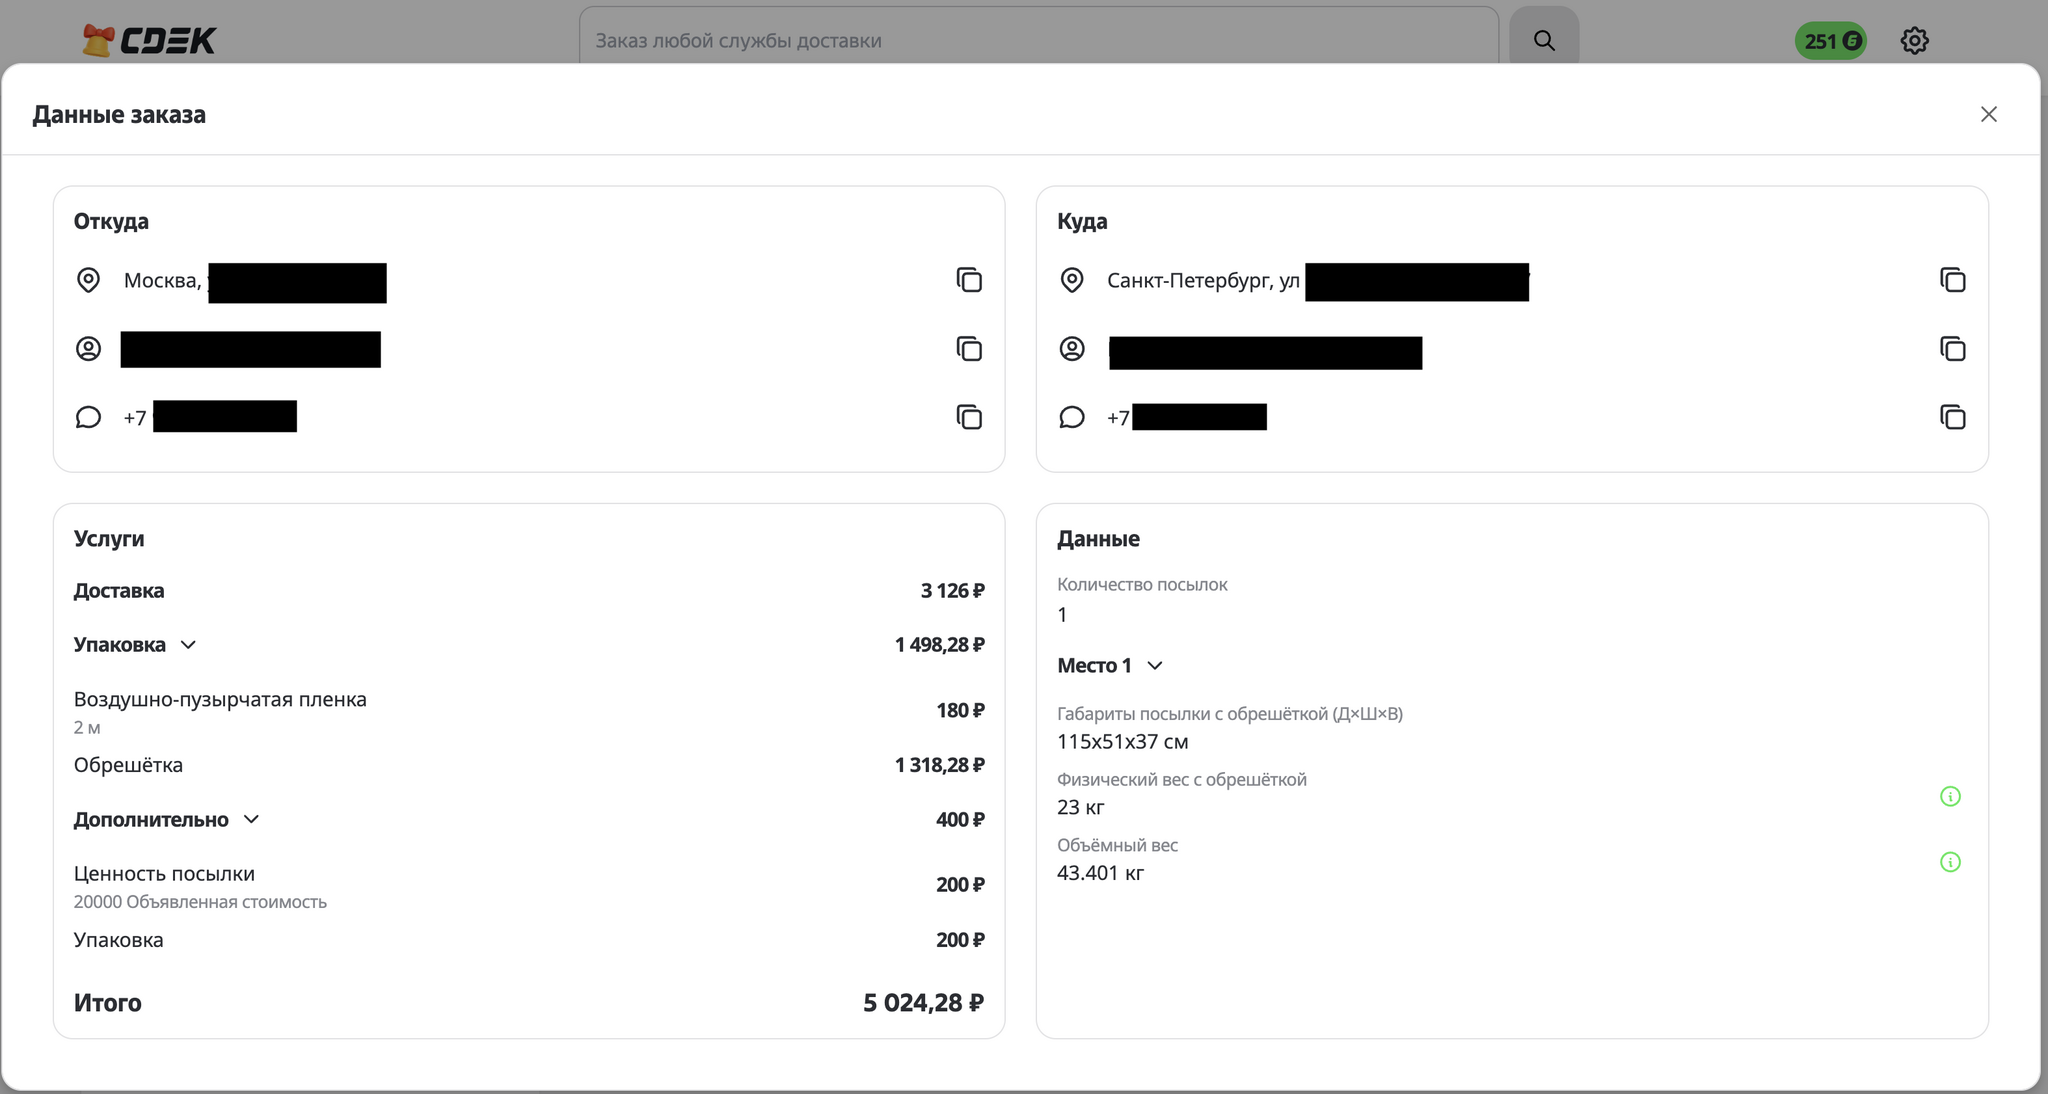Close the Данные заказа dialog
Viewport: 2048px width, 1094px height.
tap(1988, 114)
